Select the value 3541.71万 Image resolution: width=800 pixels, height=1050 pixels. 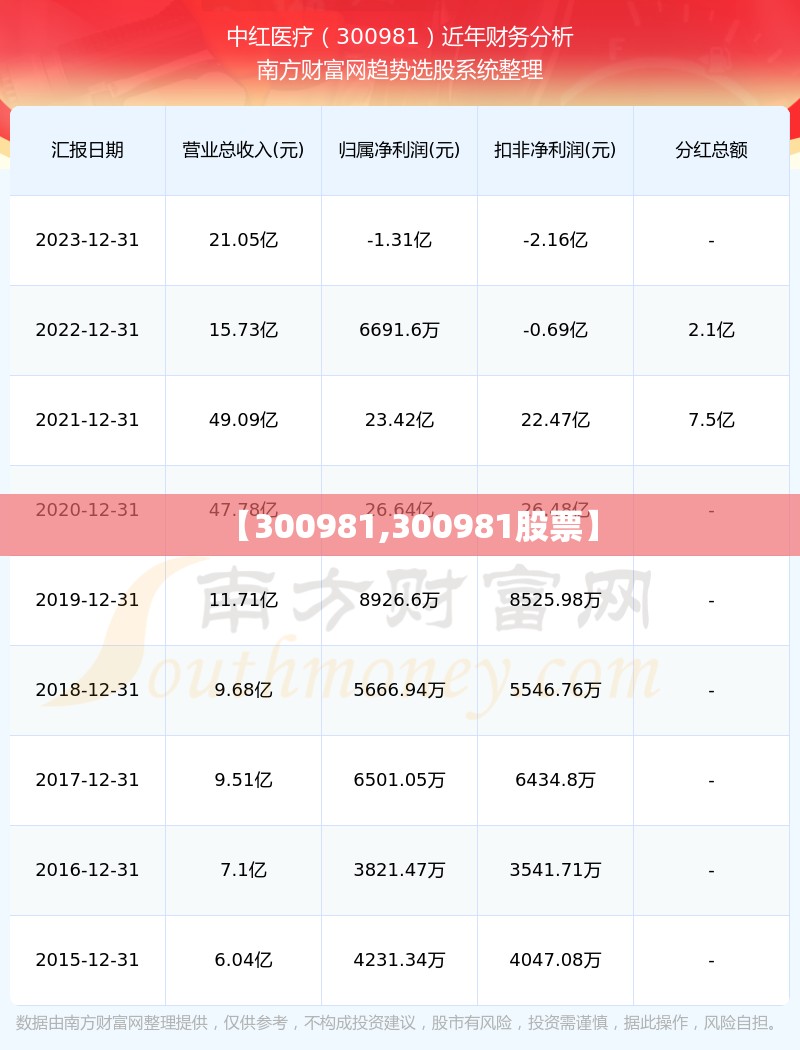(556, 870)
